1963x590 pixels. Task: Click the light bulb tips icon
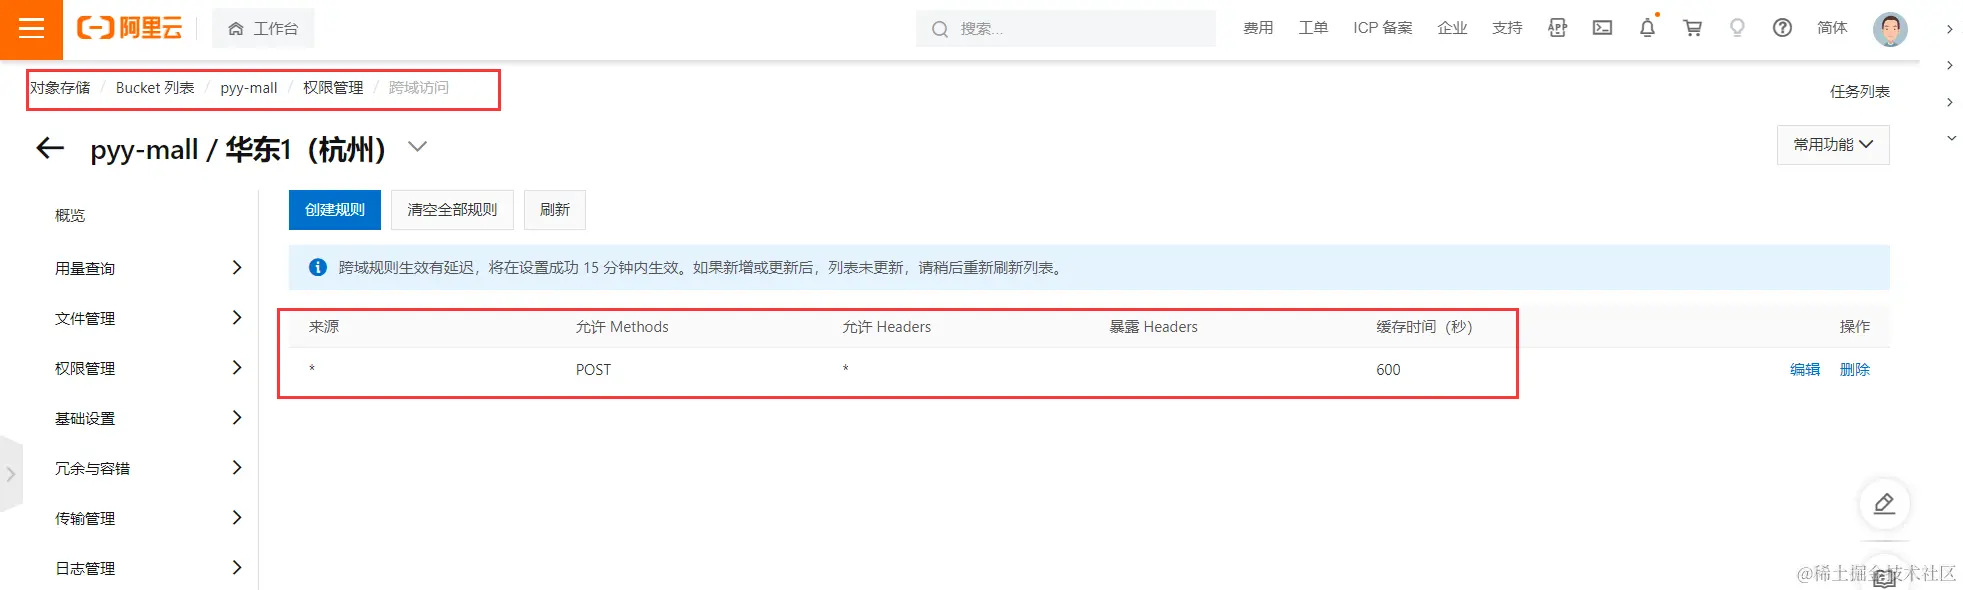(x=1737, y=28)
